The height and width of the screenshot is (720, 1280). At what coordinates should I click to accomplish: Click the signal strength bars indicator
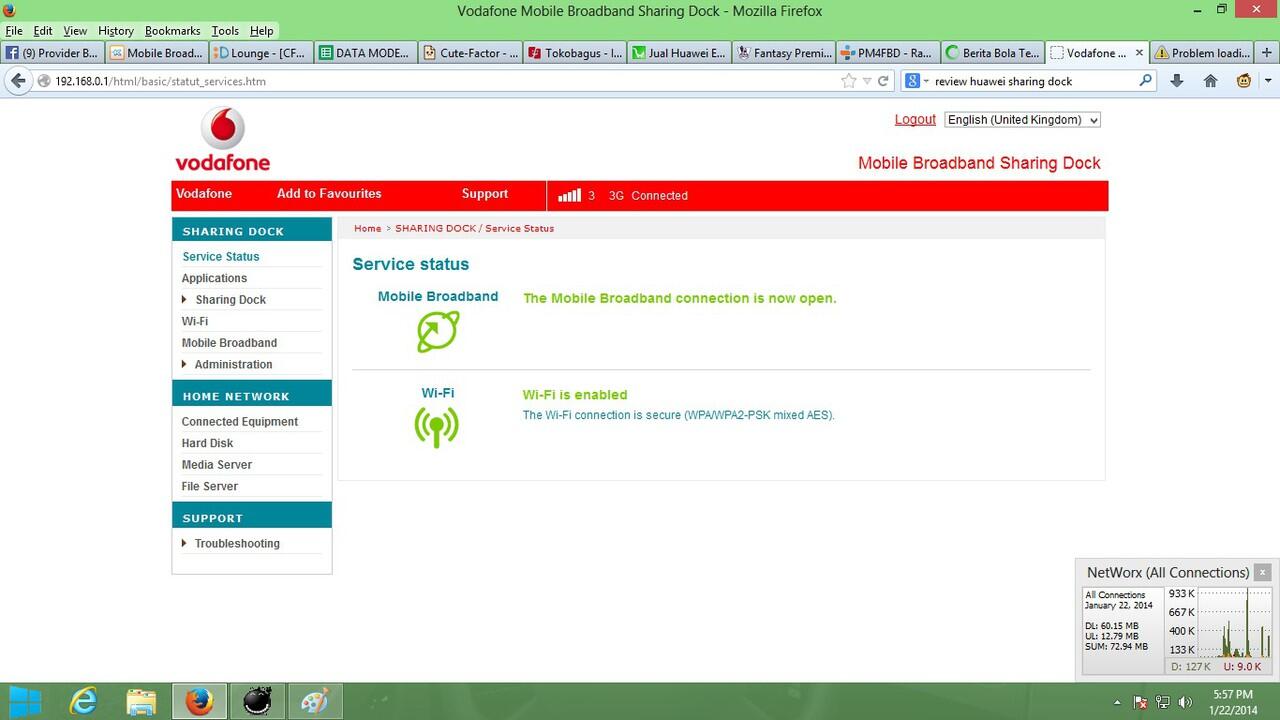(x=569, y=195)
